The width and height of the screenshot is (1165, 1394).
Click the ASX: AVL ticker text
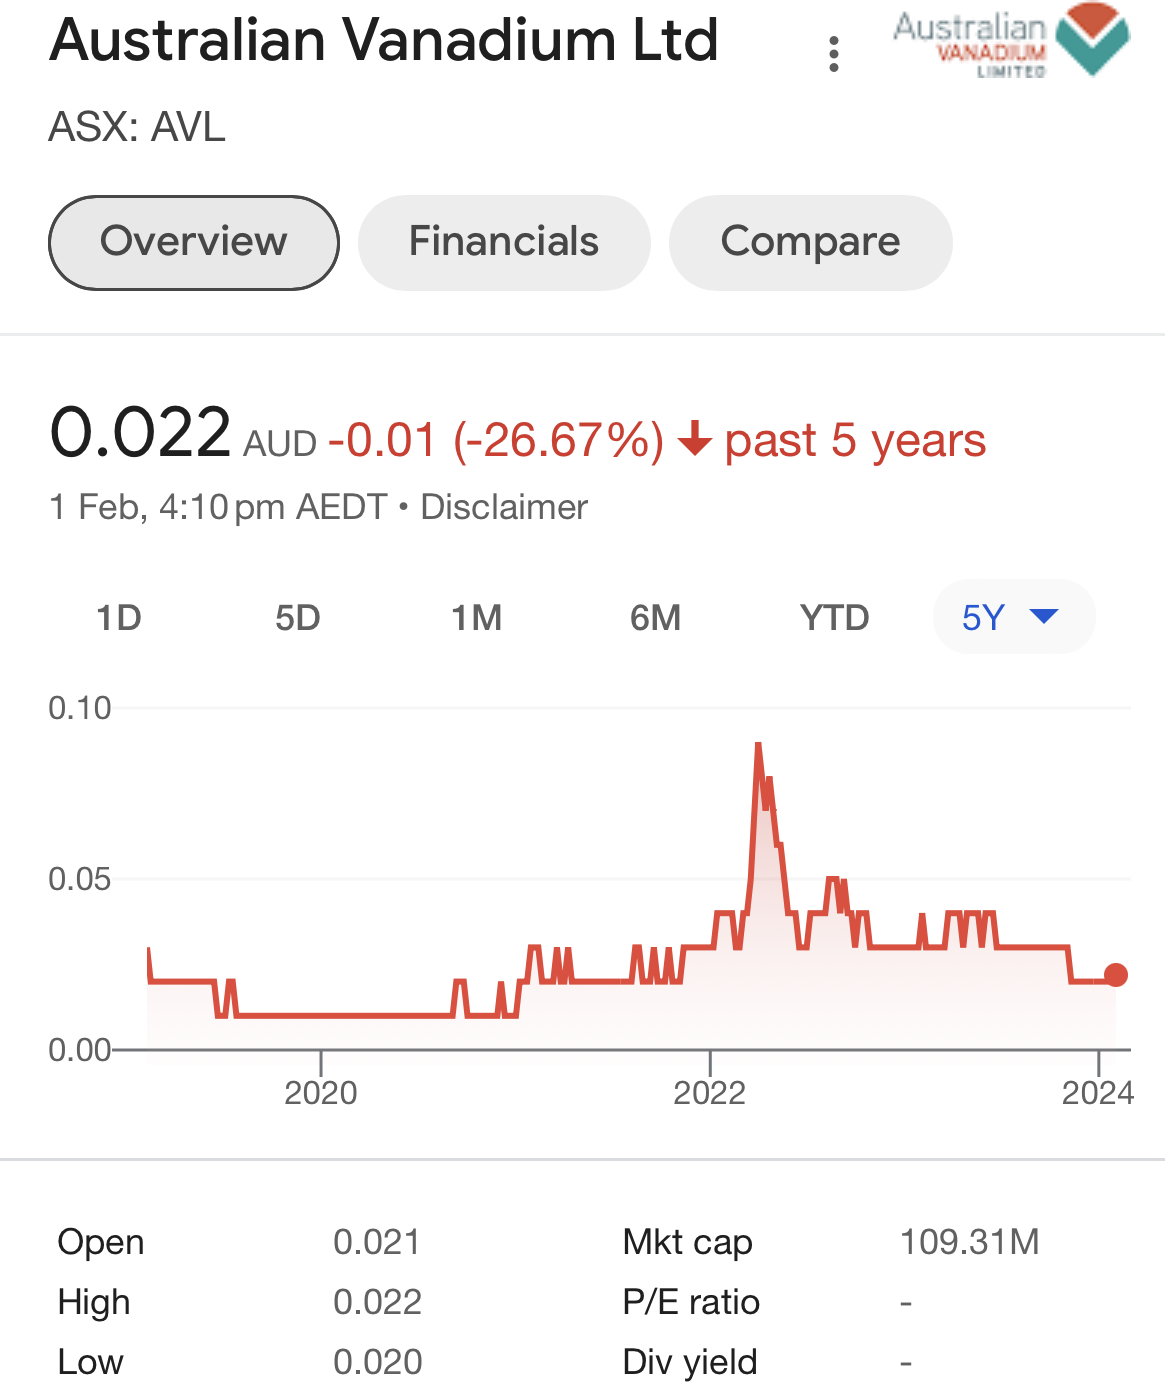coord(137,128)
